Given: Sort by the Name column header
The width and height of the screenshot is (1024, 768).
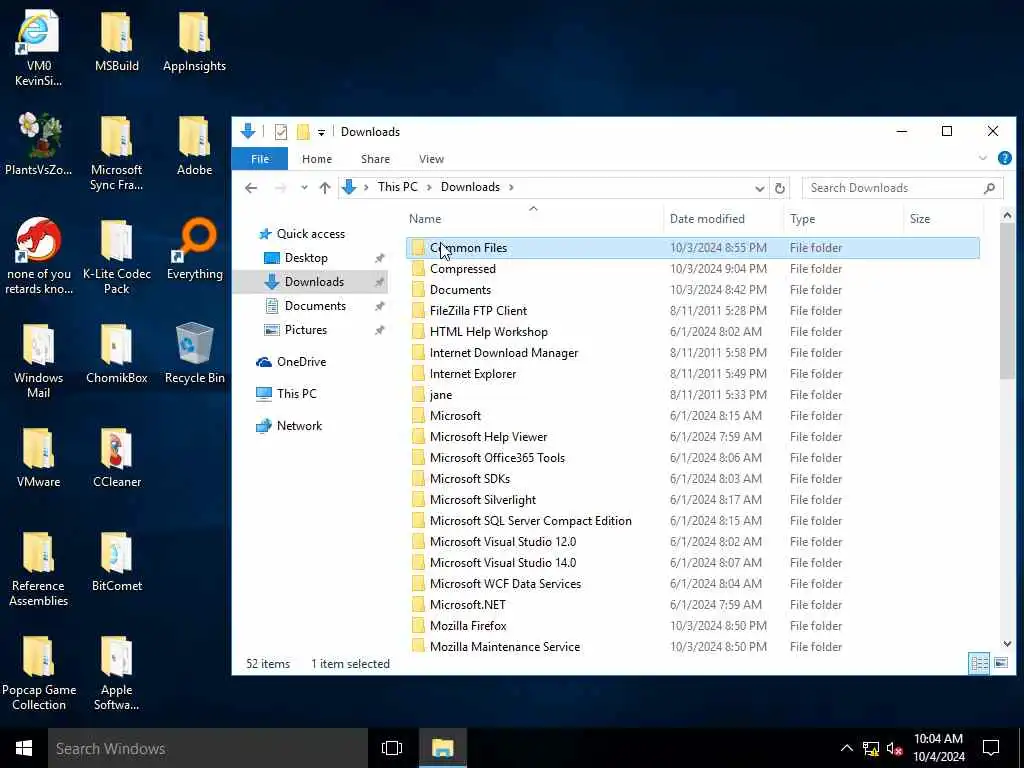Looking at the screenshot, I should 534,219.
